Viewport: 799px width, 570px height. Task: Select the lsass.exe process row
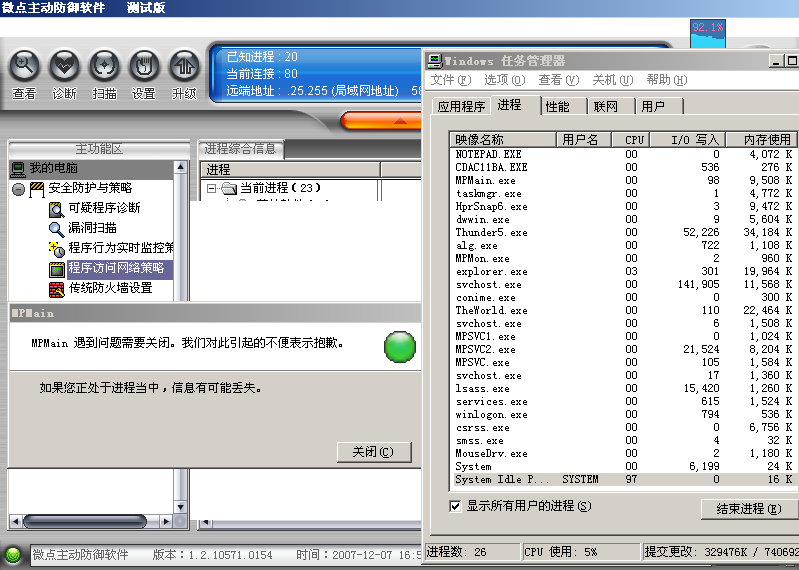pyautogui.click(x=624, y=389)
